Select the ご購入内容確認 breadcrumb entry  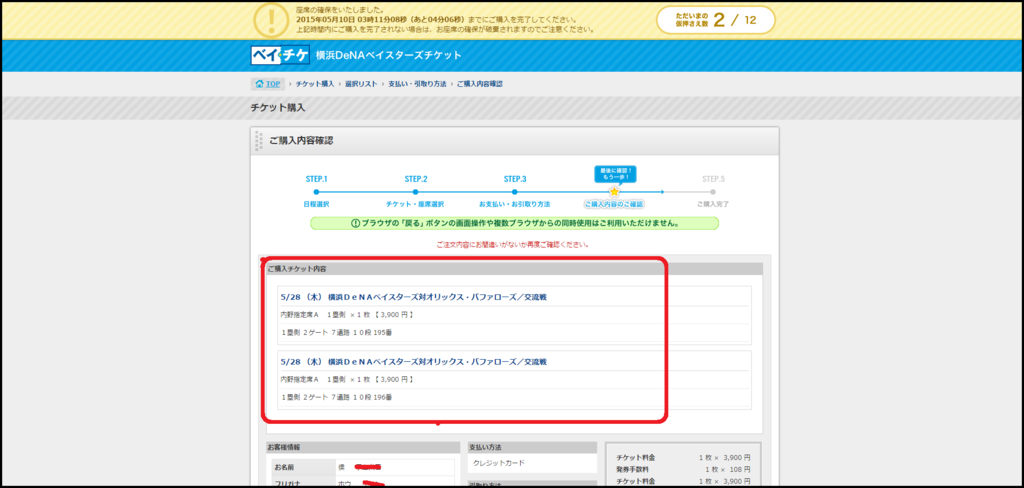pyautogui.click(x=479, y=84)
